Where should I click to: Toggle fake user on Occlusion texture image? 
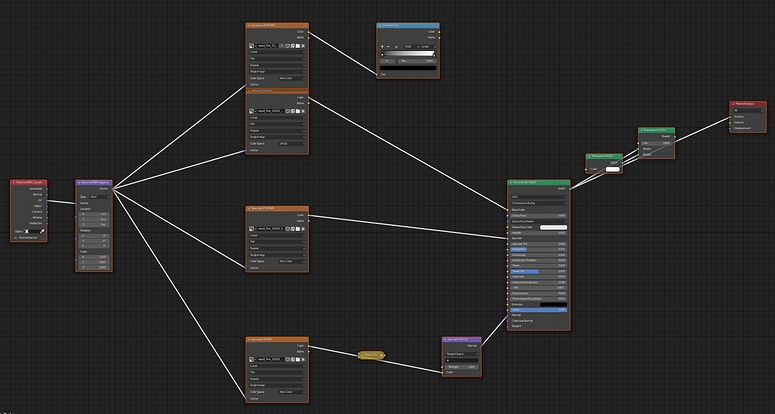[x=288, y=46]
